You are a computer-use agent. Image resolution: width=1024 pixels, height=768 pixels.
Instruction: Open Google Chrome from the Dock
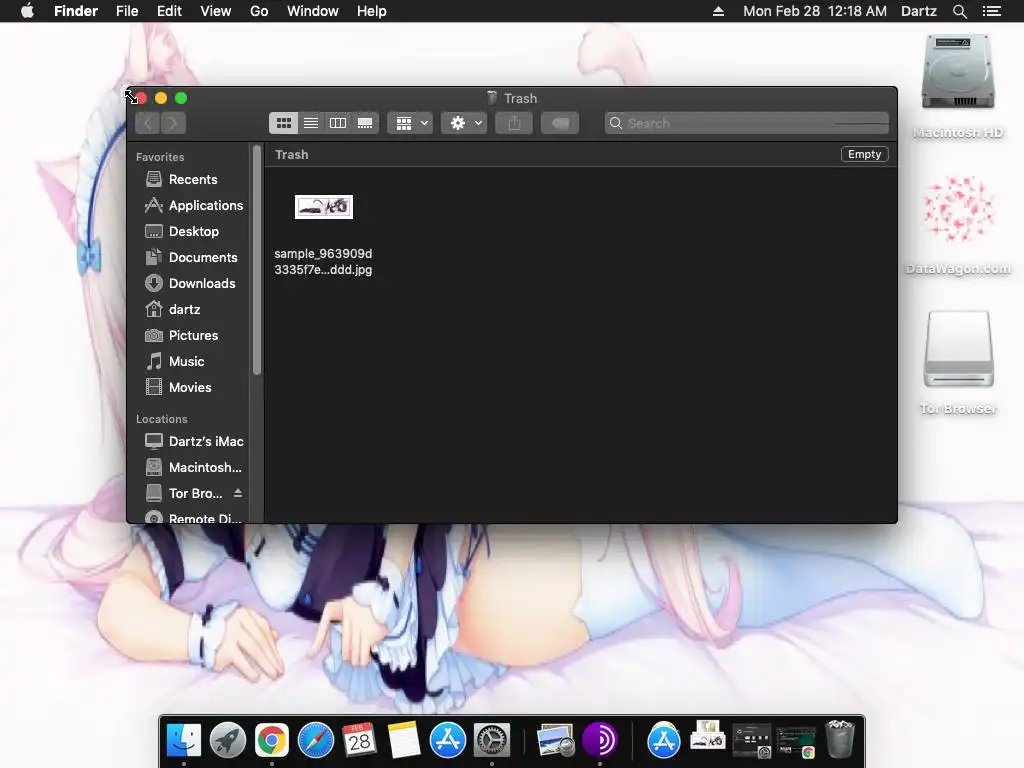[272, 740]
